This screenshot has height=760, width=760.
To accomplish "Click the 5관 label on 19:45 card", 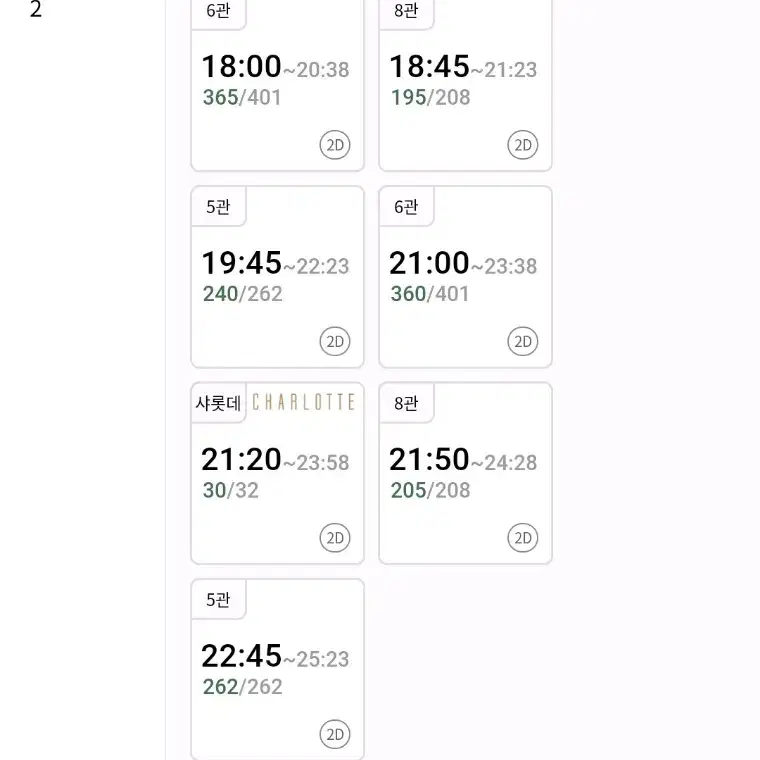I will [218, 207].
